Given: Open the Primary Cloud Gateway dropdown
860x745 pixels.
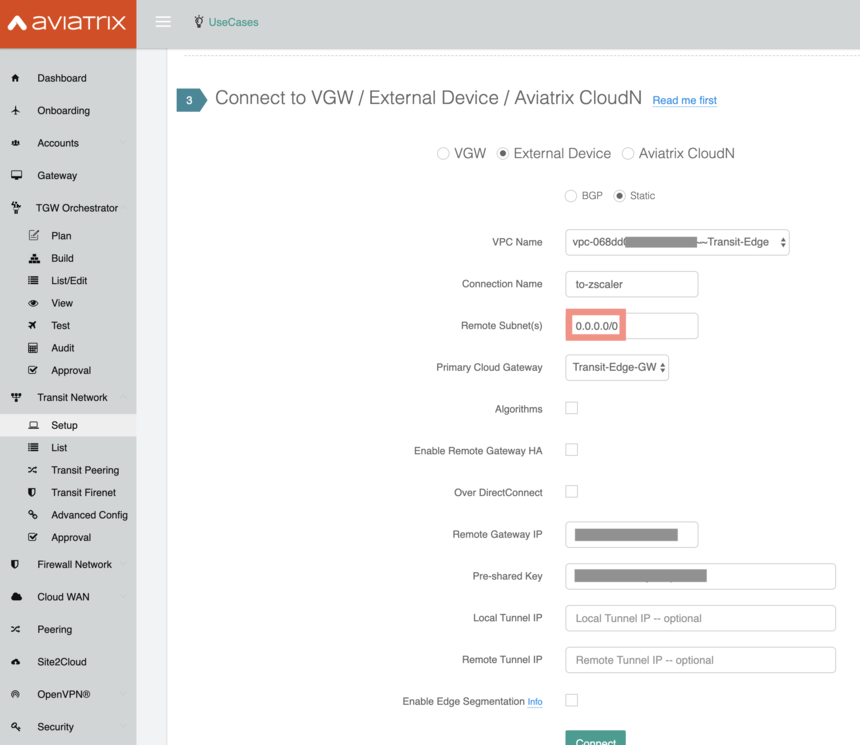Looking at the screenshot, I should click(617, 368).
